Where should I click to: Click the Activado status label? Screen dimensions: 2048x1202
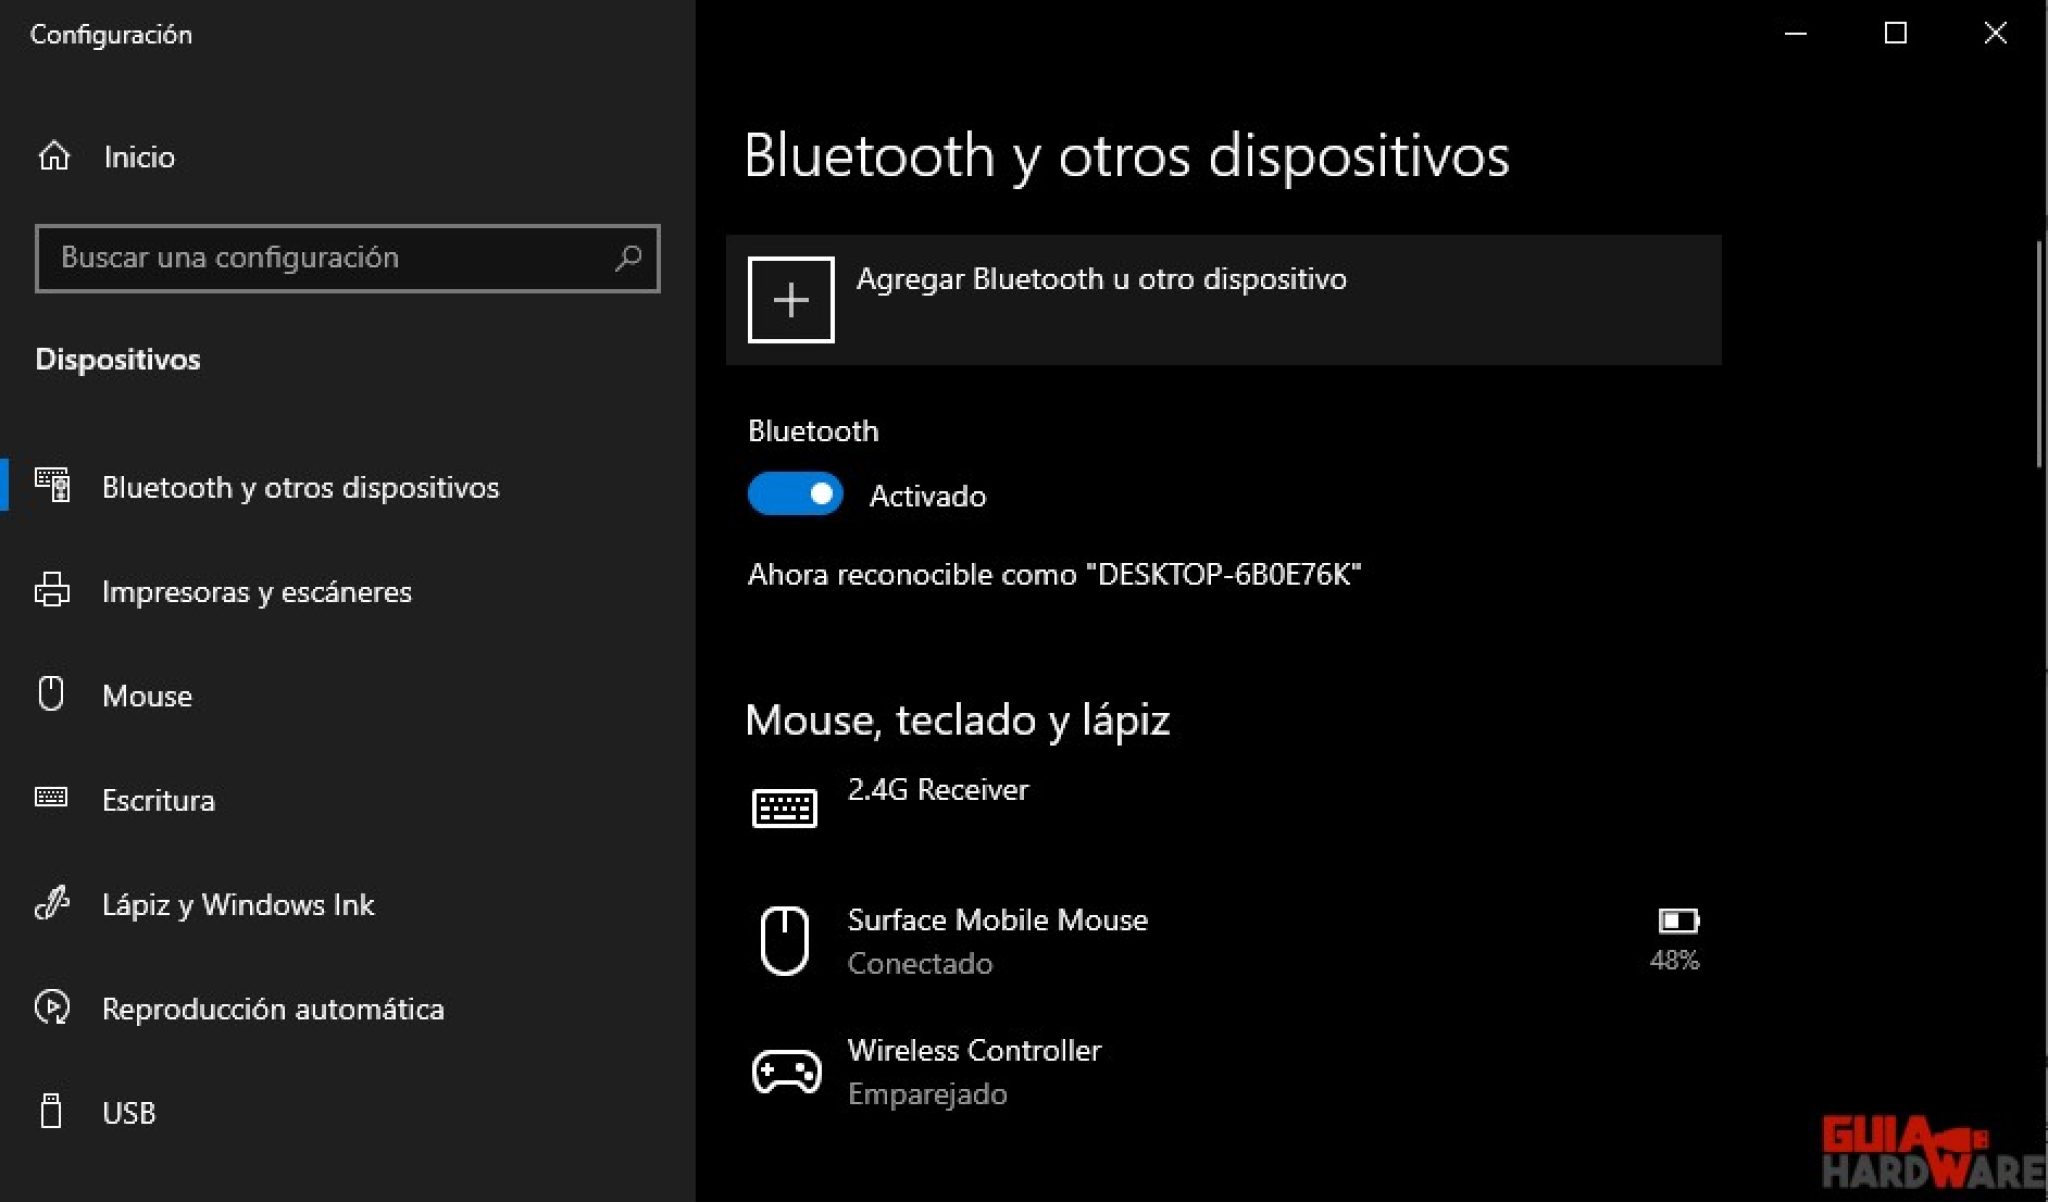(x=928, y=496)
